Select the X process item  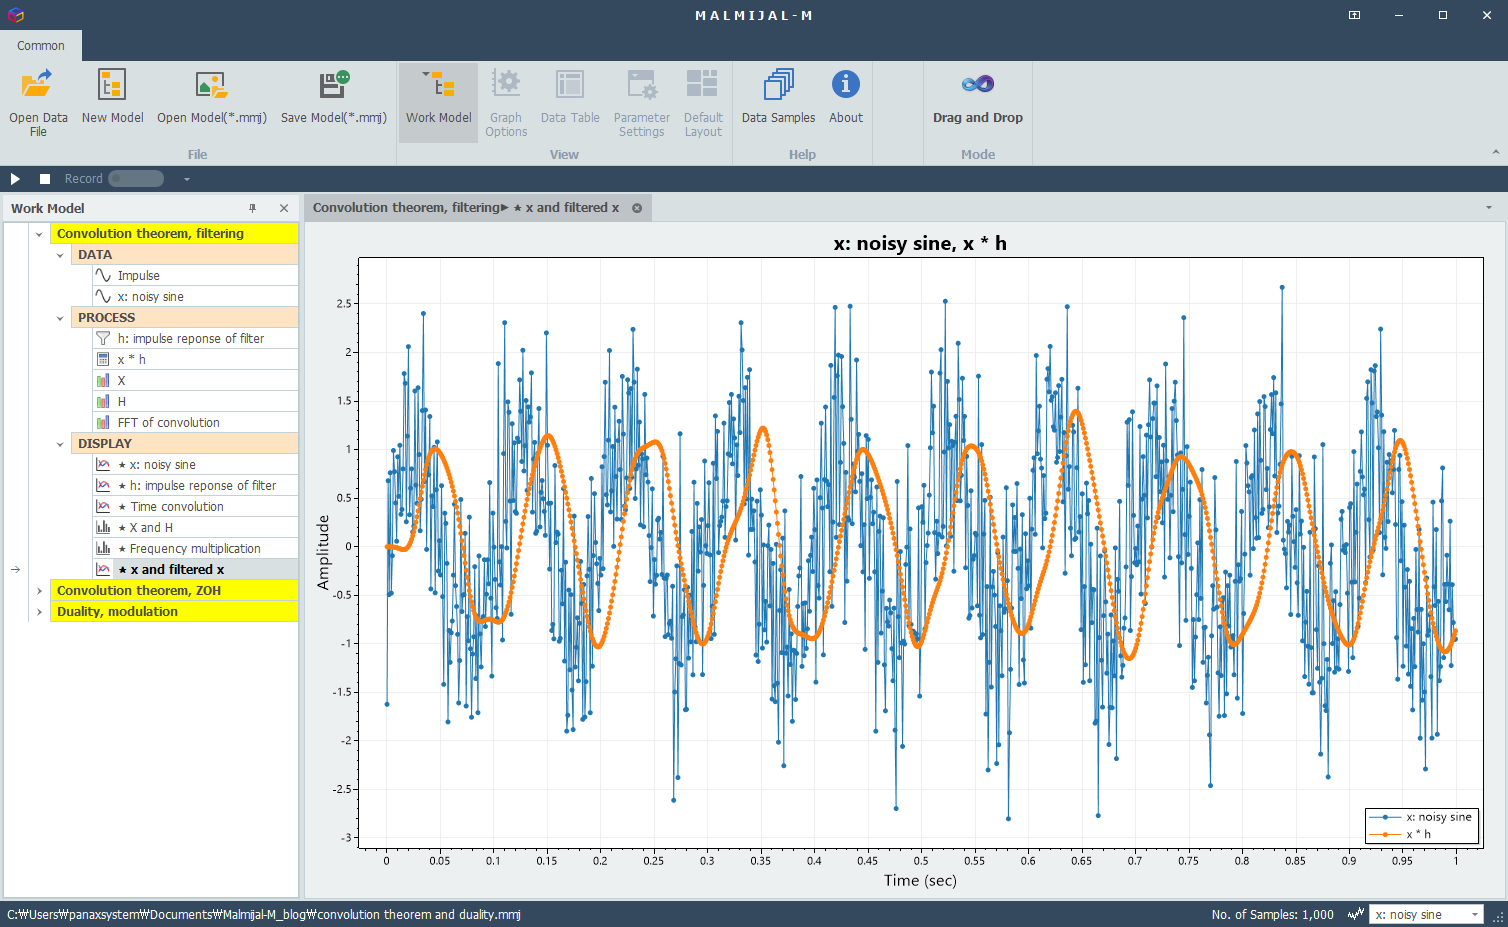[x=195, y=381]
